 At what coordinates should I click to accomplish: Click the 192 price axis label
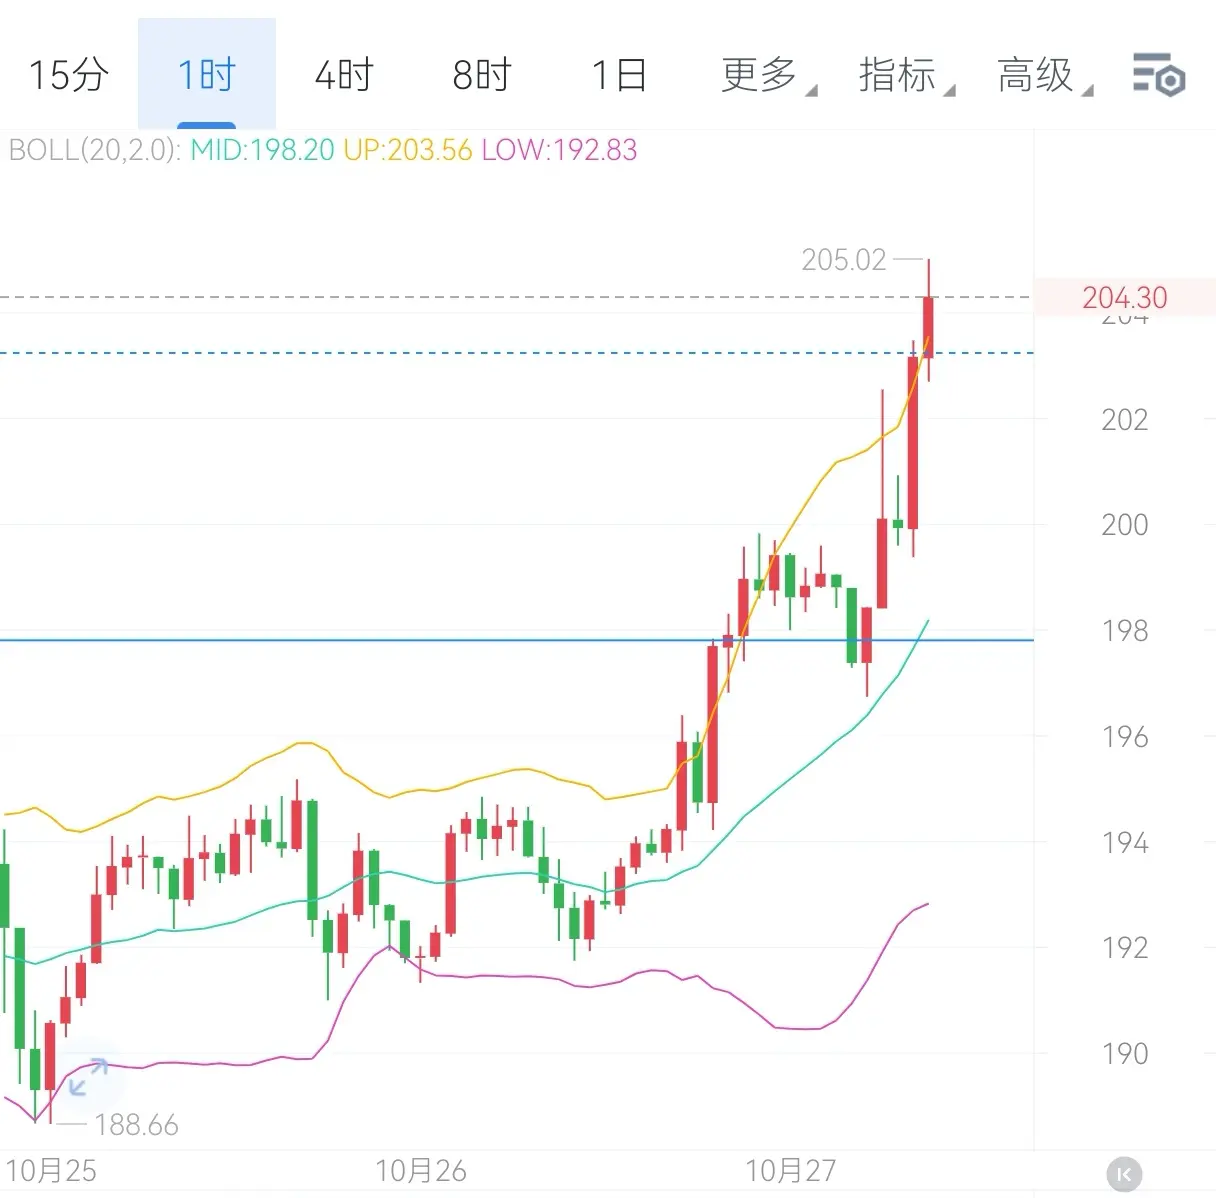1125,947
